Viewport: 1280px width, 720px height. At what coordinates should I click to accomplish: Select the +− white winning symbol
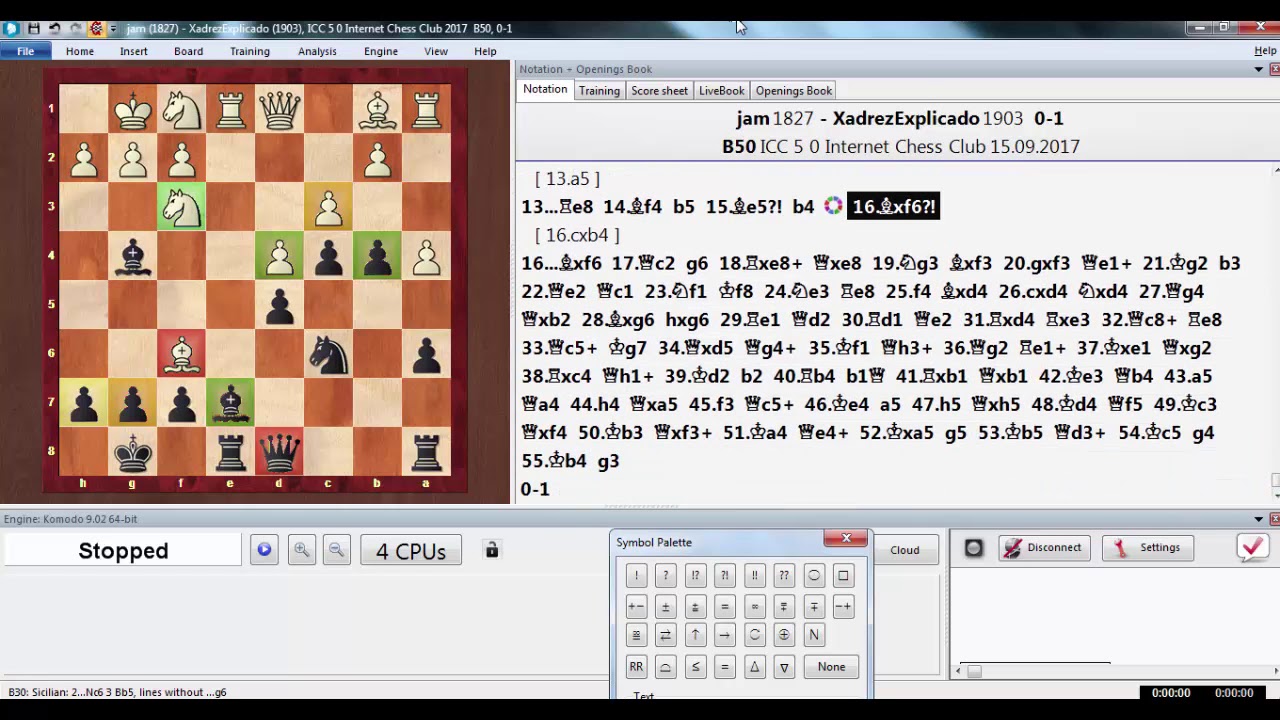point(636,607)
